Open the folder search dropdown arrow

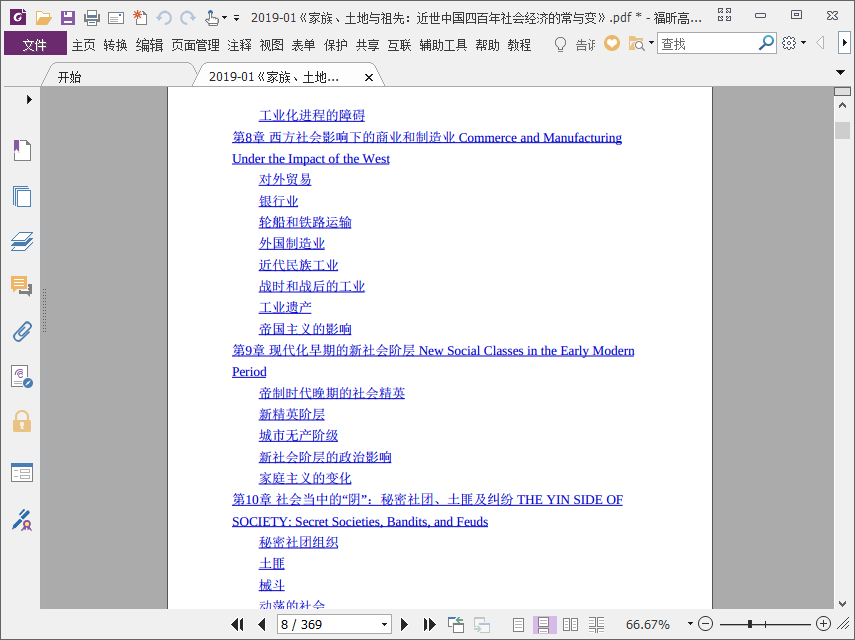click(x=651, y=43)
